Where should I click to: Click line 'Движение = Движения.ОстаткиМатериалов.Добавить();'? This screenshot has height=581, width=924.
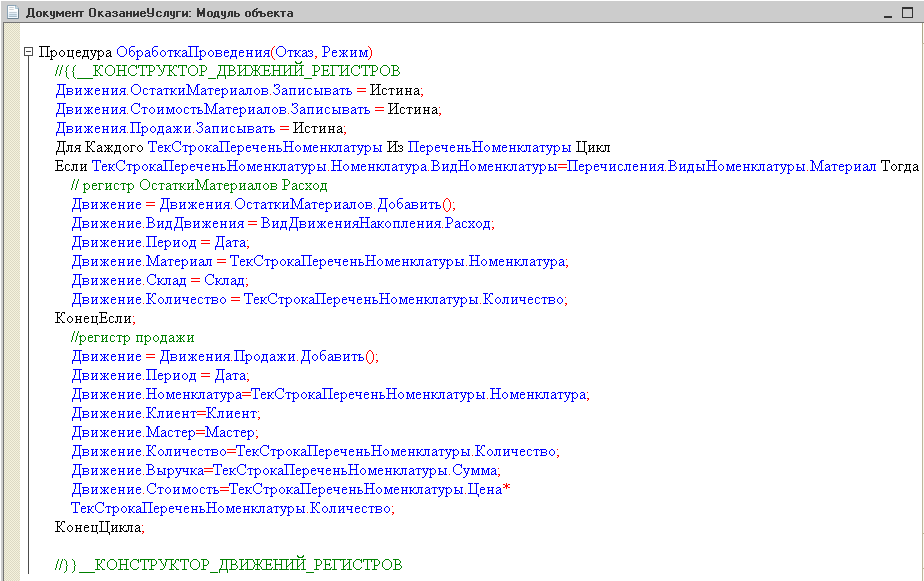(263, 204)
